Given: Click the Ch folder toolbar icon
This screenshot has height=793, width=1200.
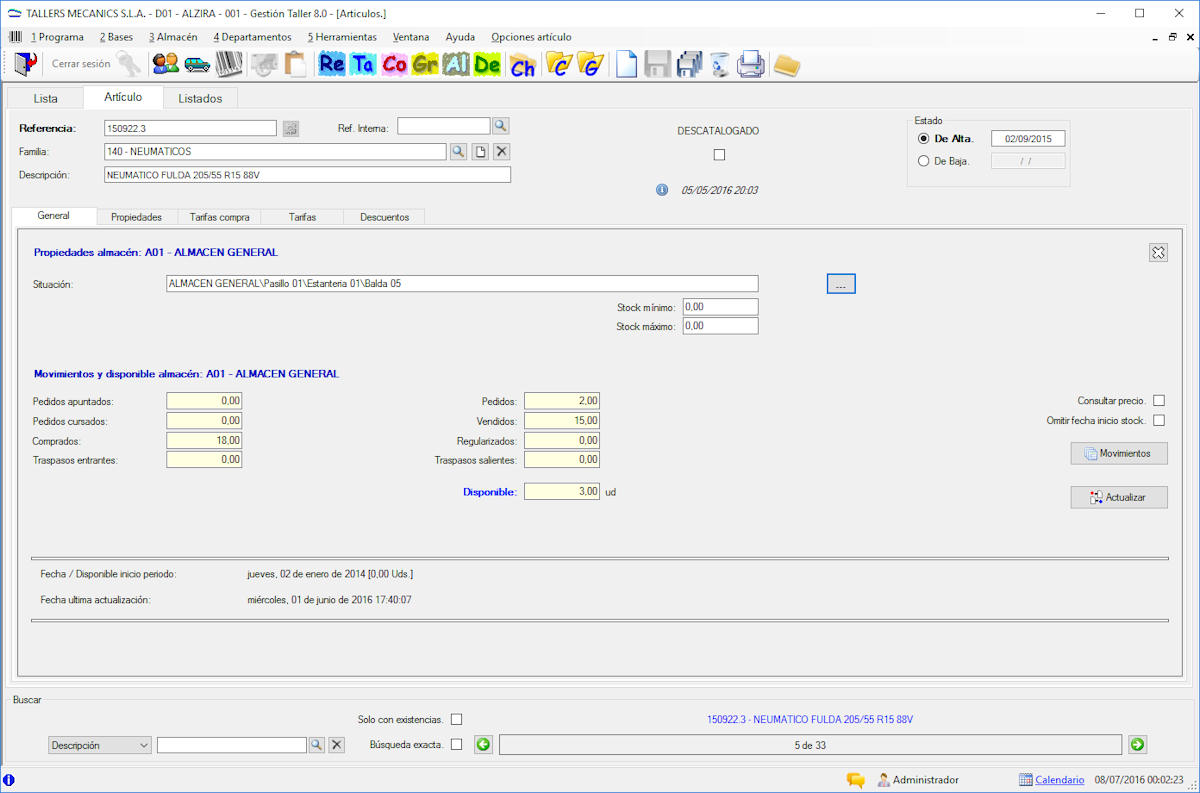Looking at the screenshot, I should [522, 65].
